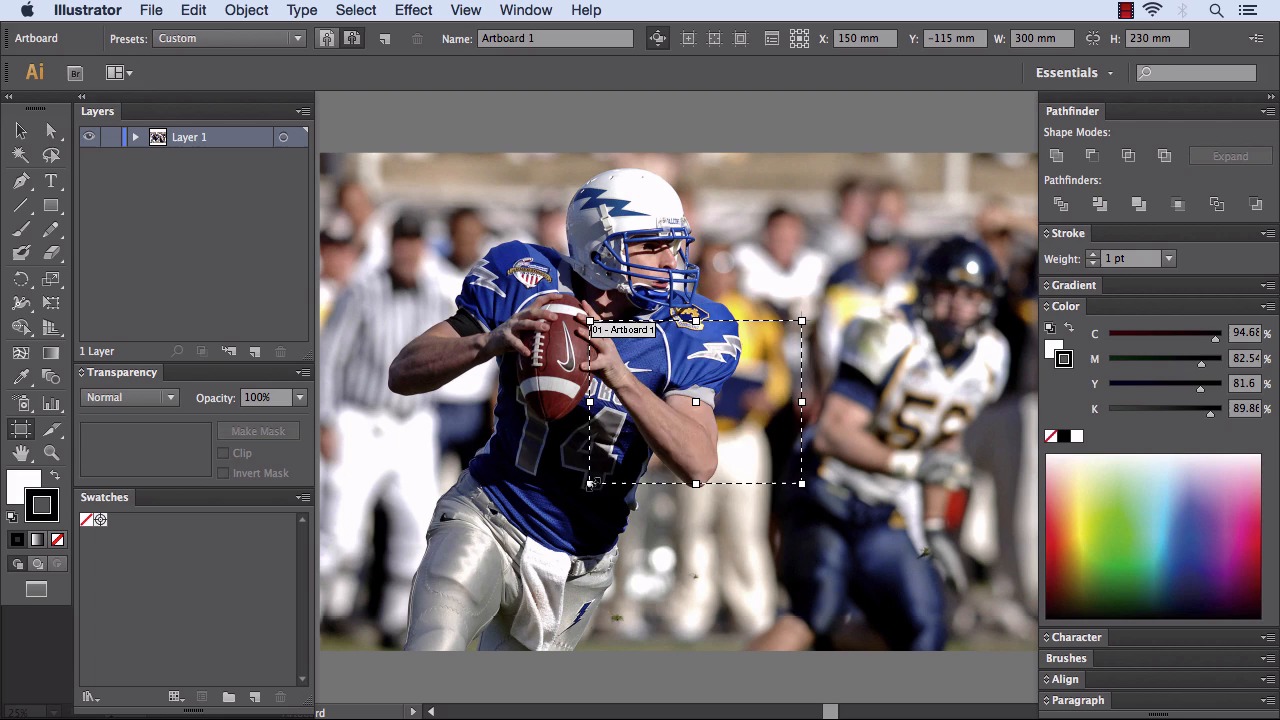
Task: Pick the Eyedropper tool
Action: [x=21, y=378]
